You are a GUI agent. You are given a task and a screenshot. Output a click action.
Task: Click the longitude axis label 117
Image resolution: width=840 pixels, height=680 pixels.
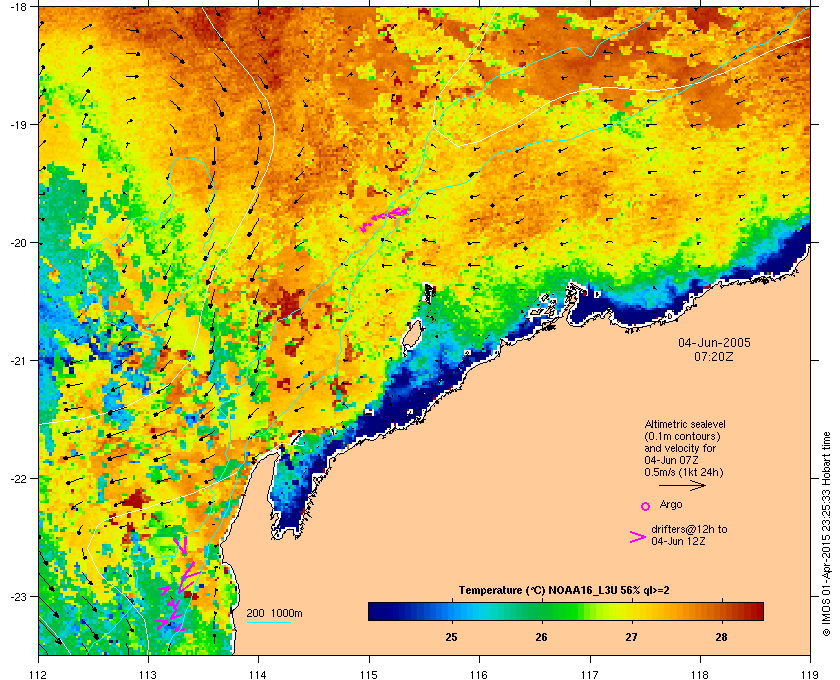pyautogui.click(x=590, y=674)
